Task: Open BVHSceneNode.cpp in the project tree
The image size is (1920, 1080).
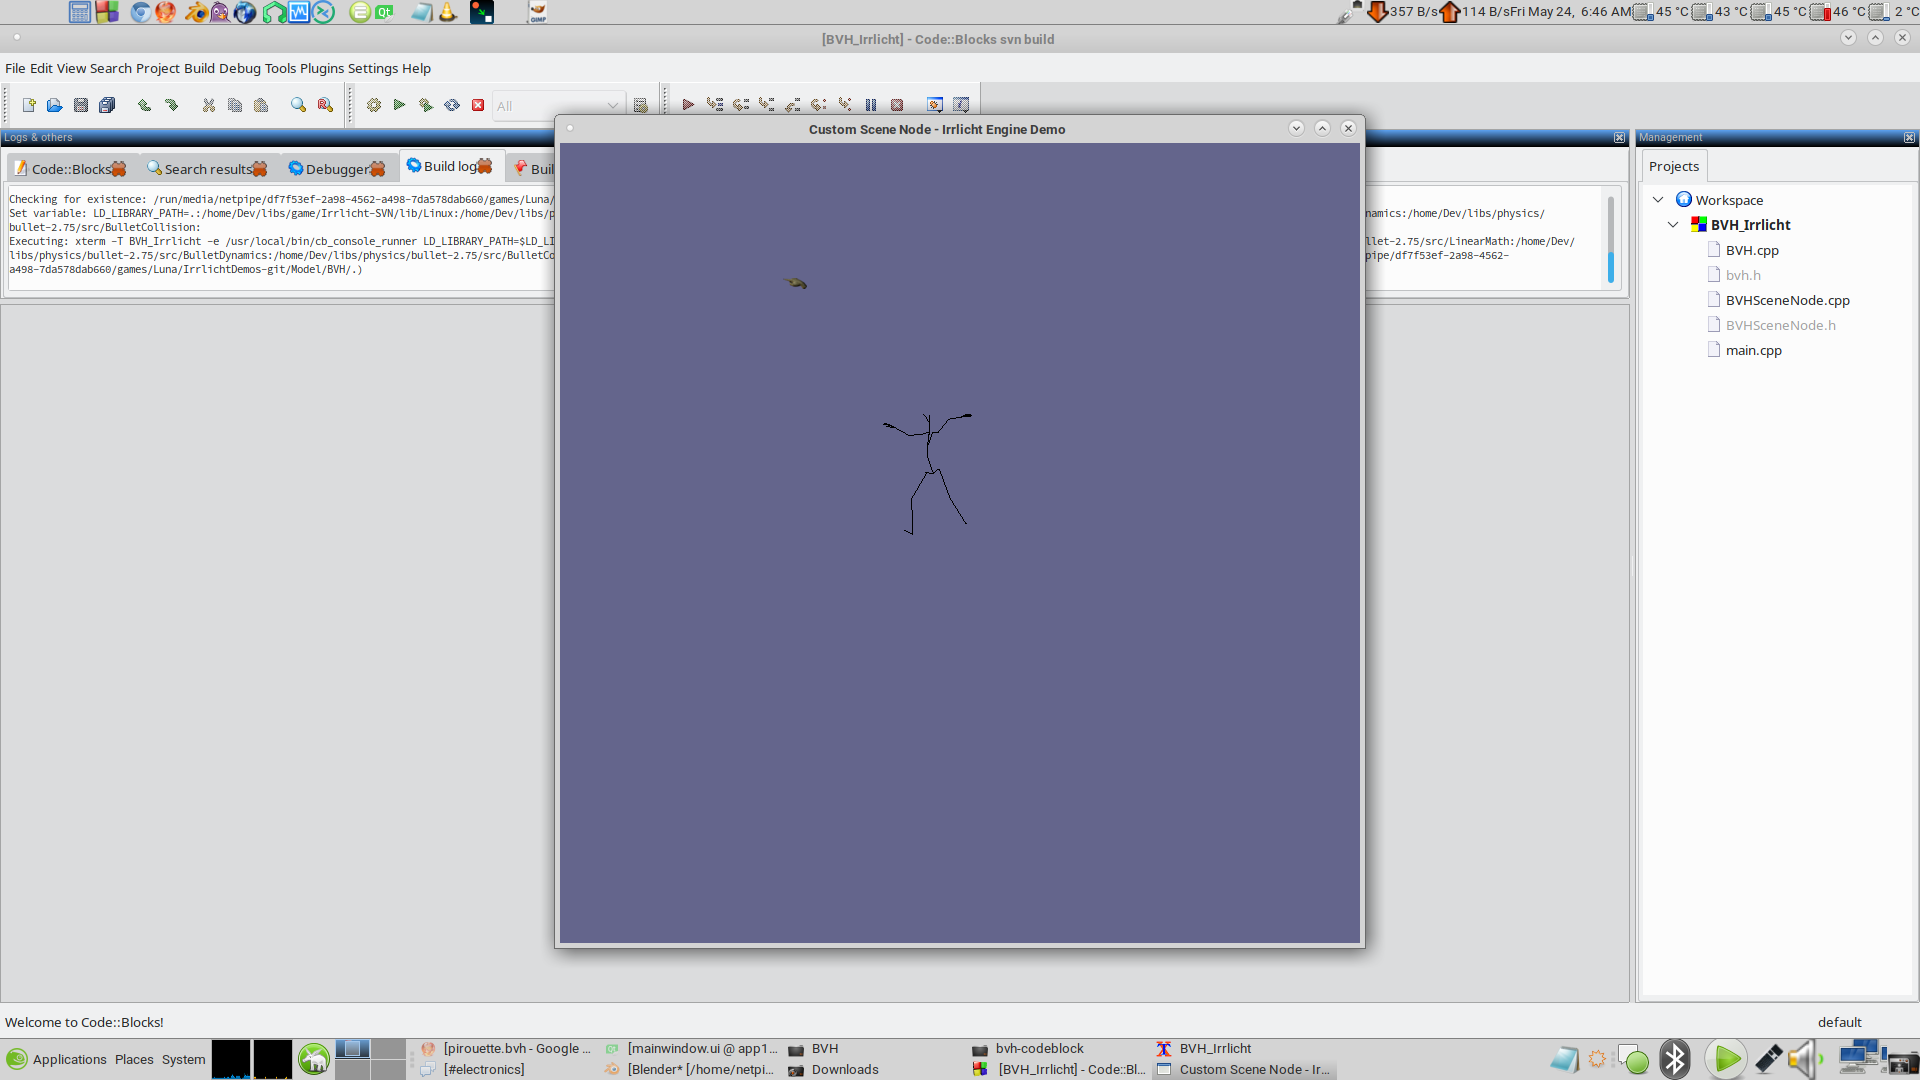Action: click(1787, 300)
